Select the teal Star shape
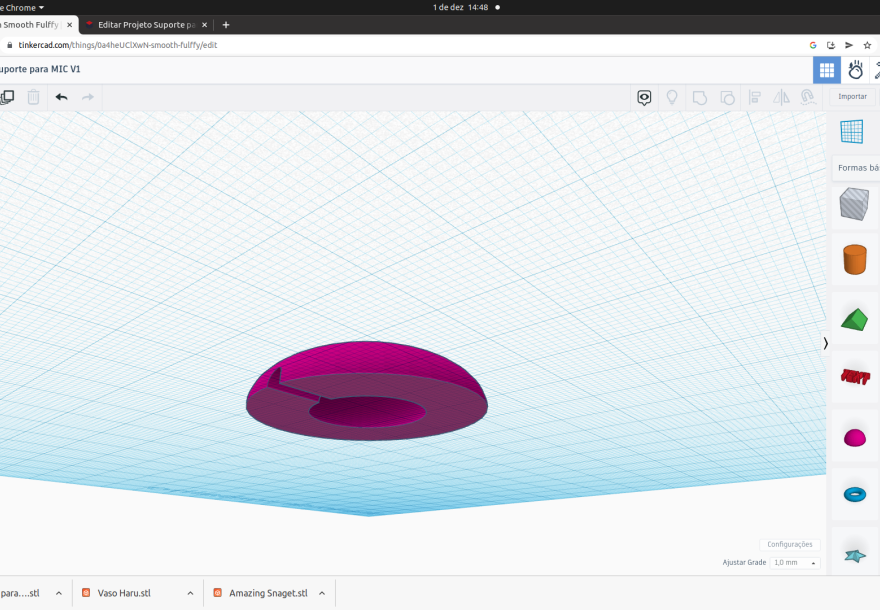Screen dimensions: 880x610 coord(855,556)
